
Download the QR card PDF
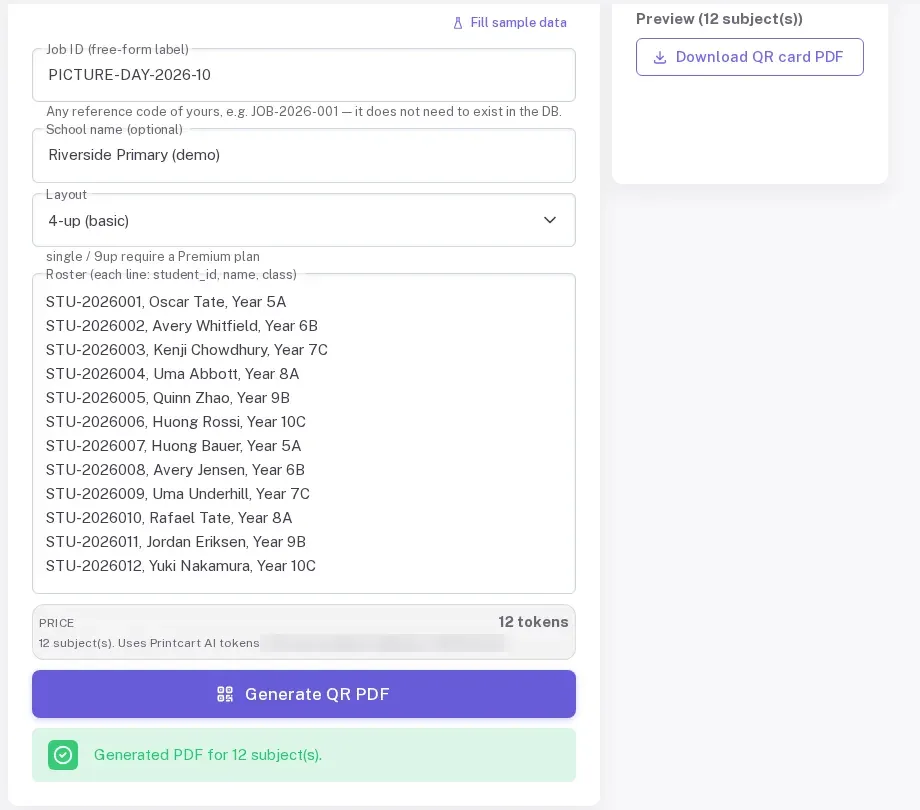[750, 57]
